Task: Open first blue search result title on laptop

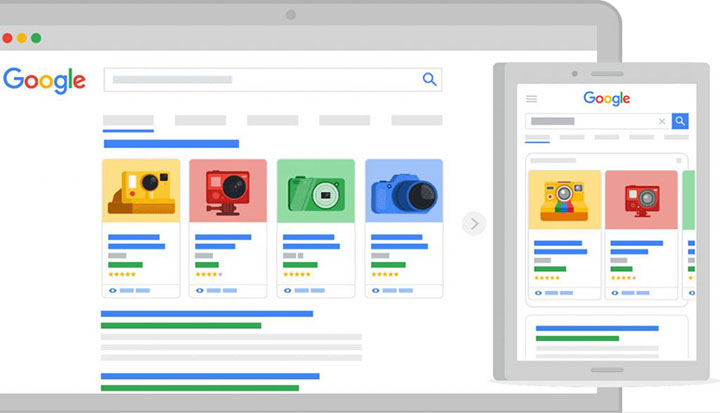Action: click(x=207, y=314)
